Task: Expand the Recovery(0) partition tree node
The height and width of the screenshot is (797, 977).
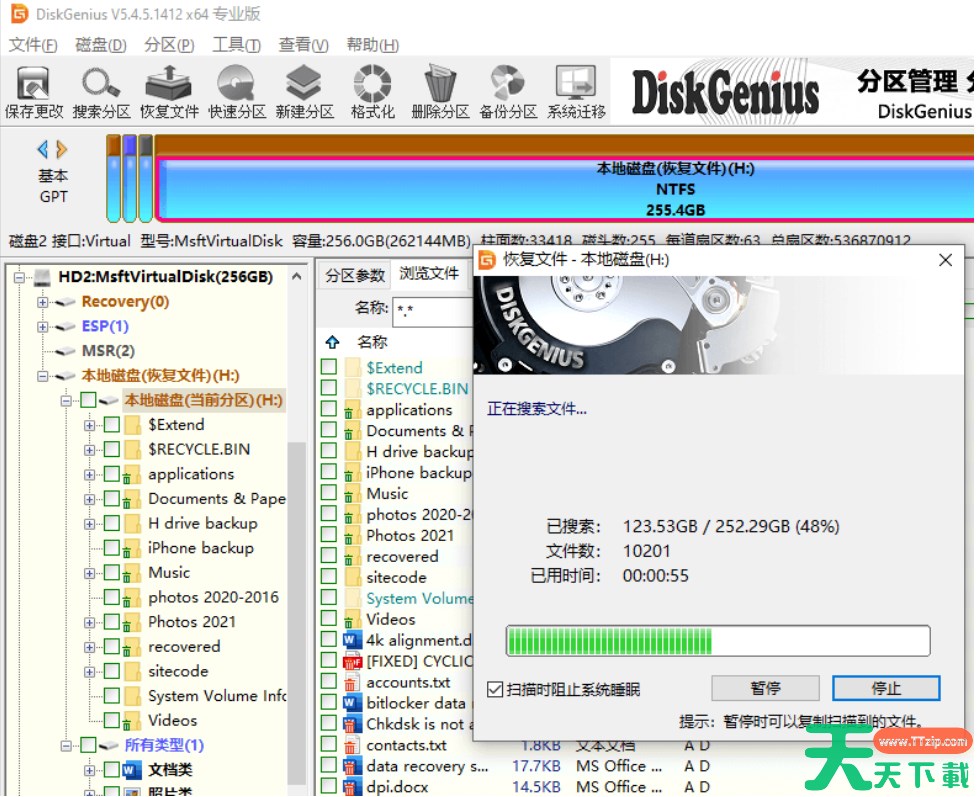Action: [x=43, y=302]
